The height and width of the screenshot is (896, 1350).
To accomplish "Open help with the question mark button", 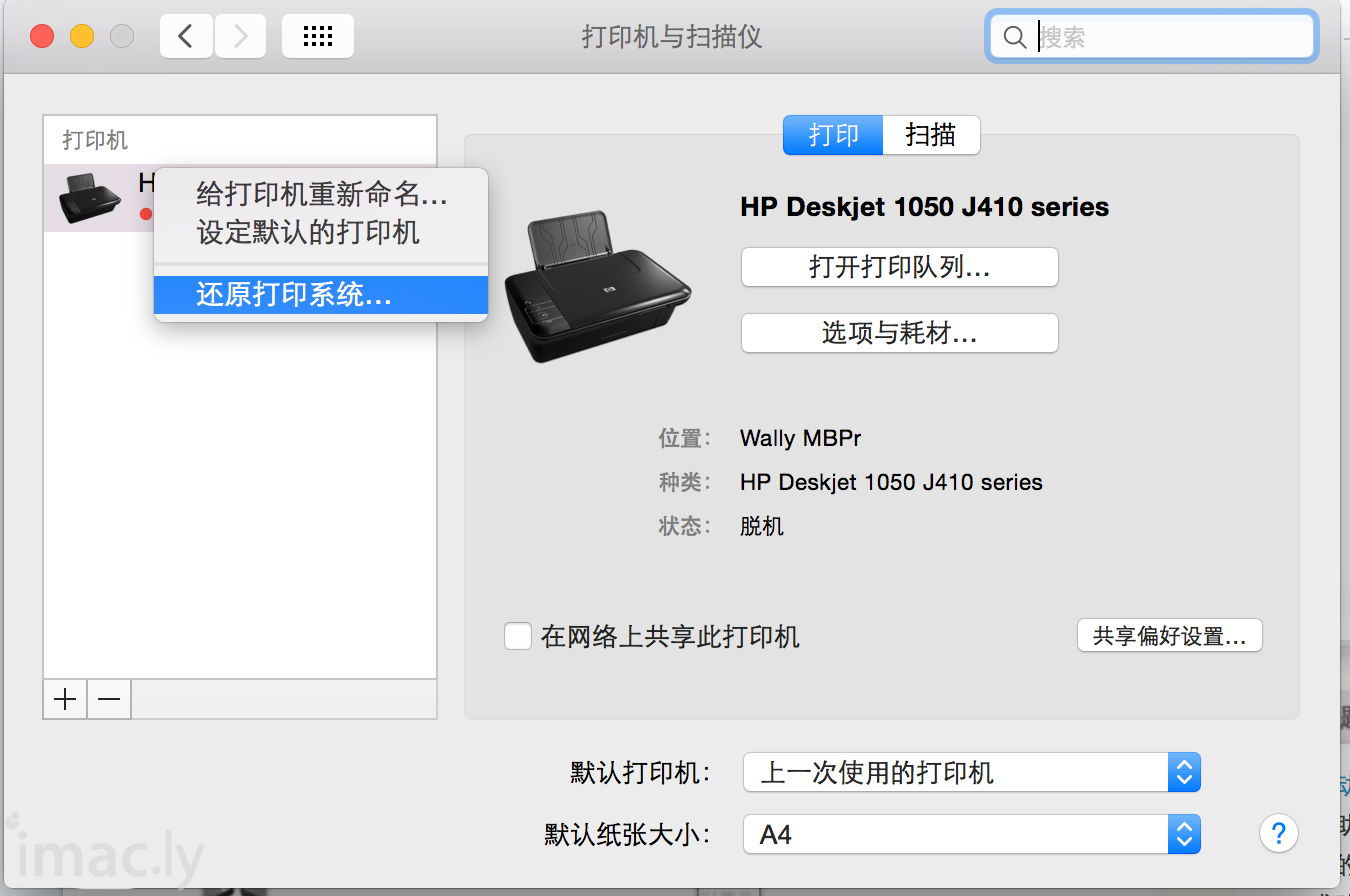I will click(x=1278, y=832).
